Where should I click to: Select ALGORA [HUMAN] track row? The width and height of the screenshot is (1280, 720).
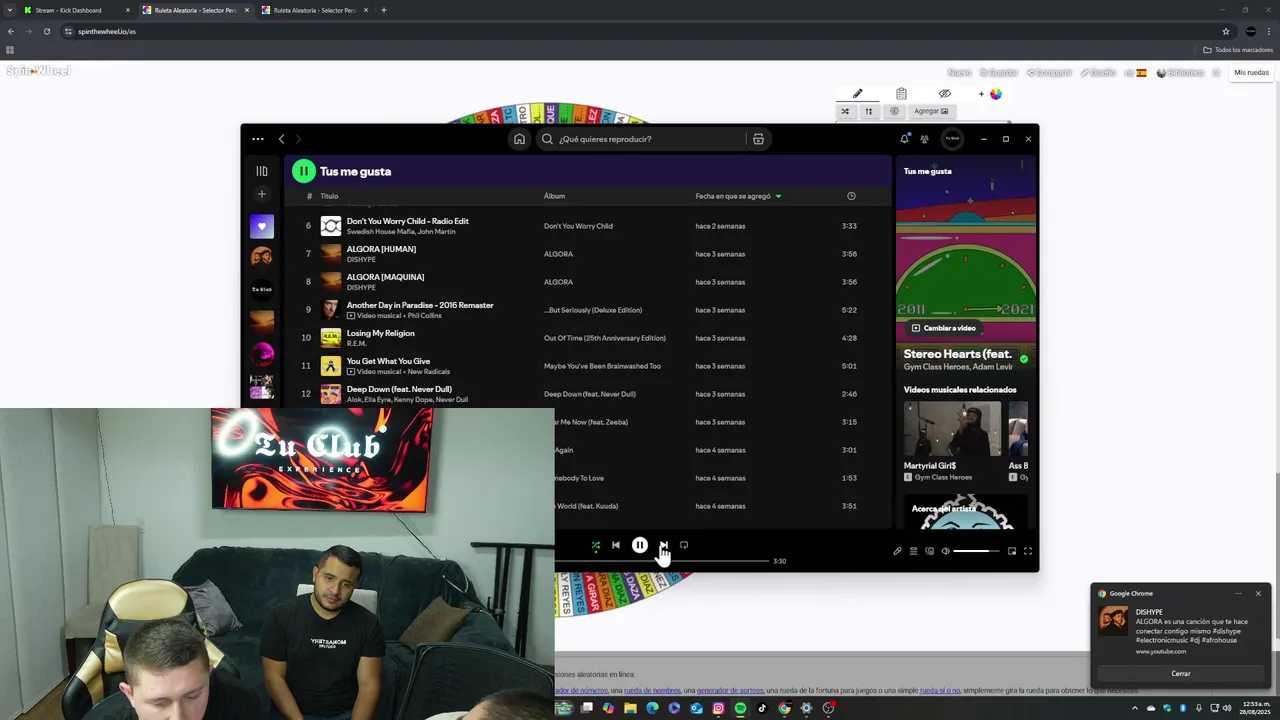point(587,254)
